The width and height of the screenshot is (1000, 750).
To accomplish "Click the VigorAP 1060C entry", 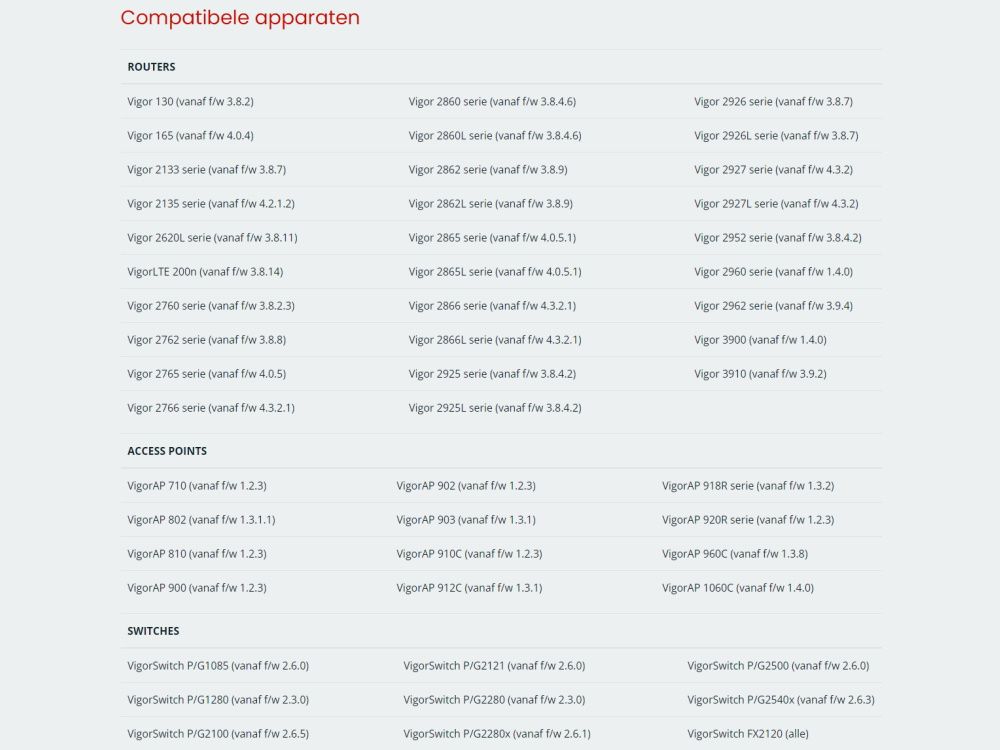I will point(738,588).
